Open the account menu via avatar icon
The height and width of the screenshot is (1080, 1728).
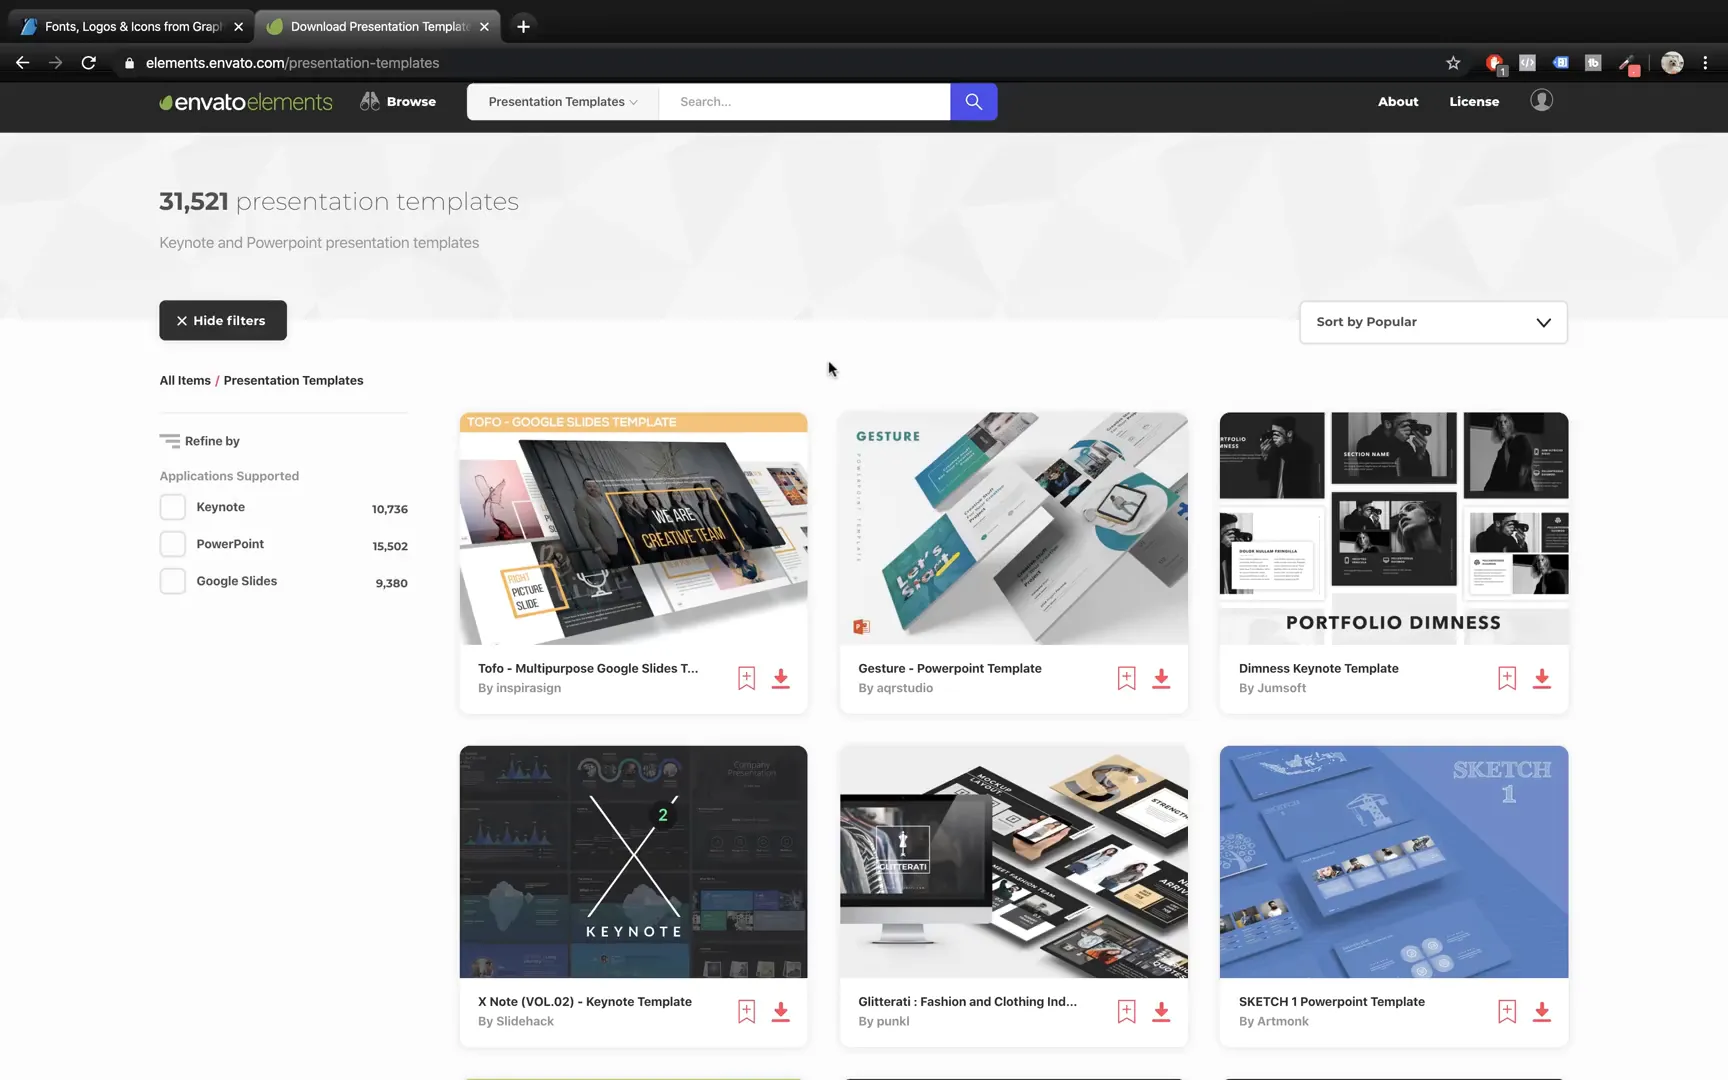[x=1541, y=100]
